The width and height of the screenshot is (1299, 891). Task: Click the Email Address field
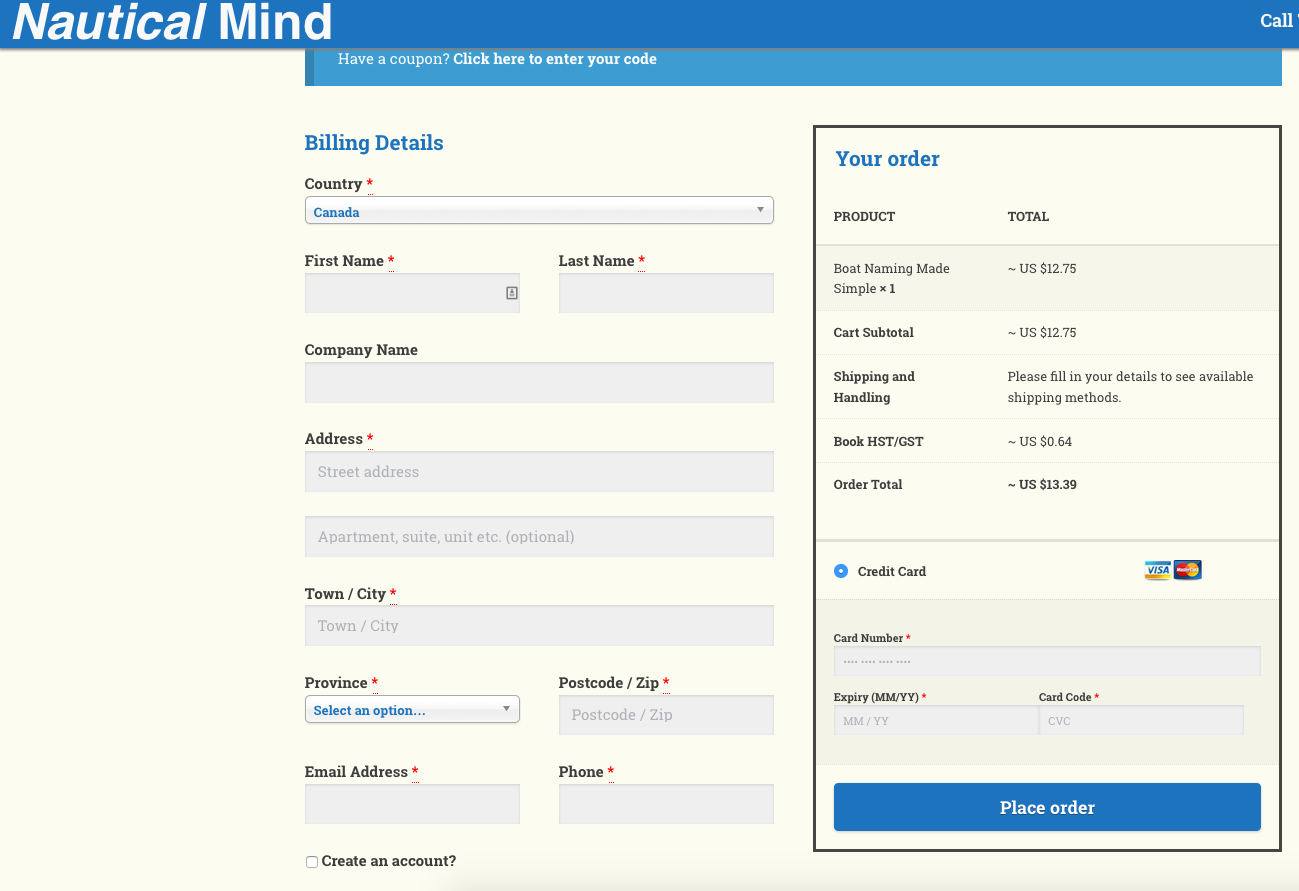pos(411,804)
